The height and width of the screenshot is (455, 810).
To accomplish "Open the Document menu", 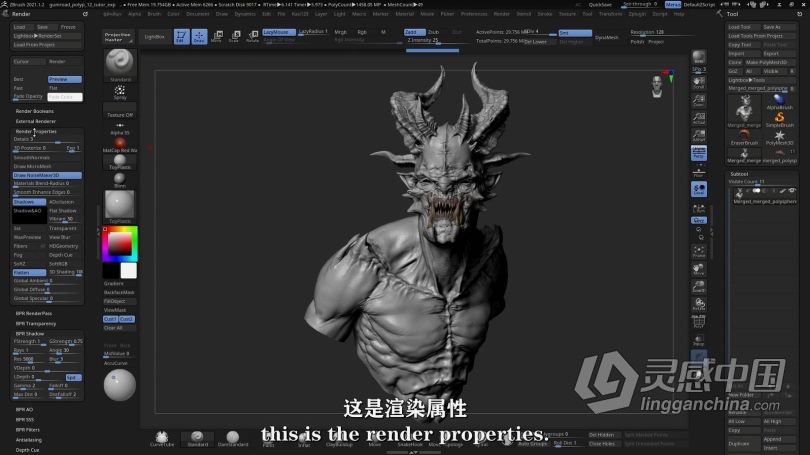I will click(198, 14).
